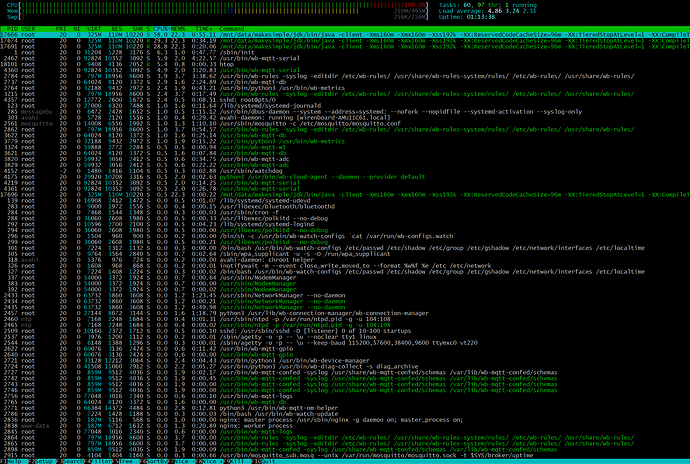Select the systemd-udevd process row
Screen dimensions: 690x464
[345, 201]
